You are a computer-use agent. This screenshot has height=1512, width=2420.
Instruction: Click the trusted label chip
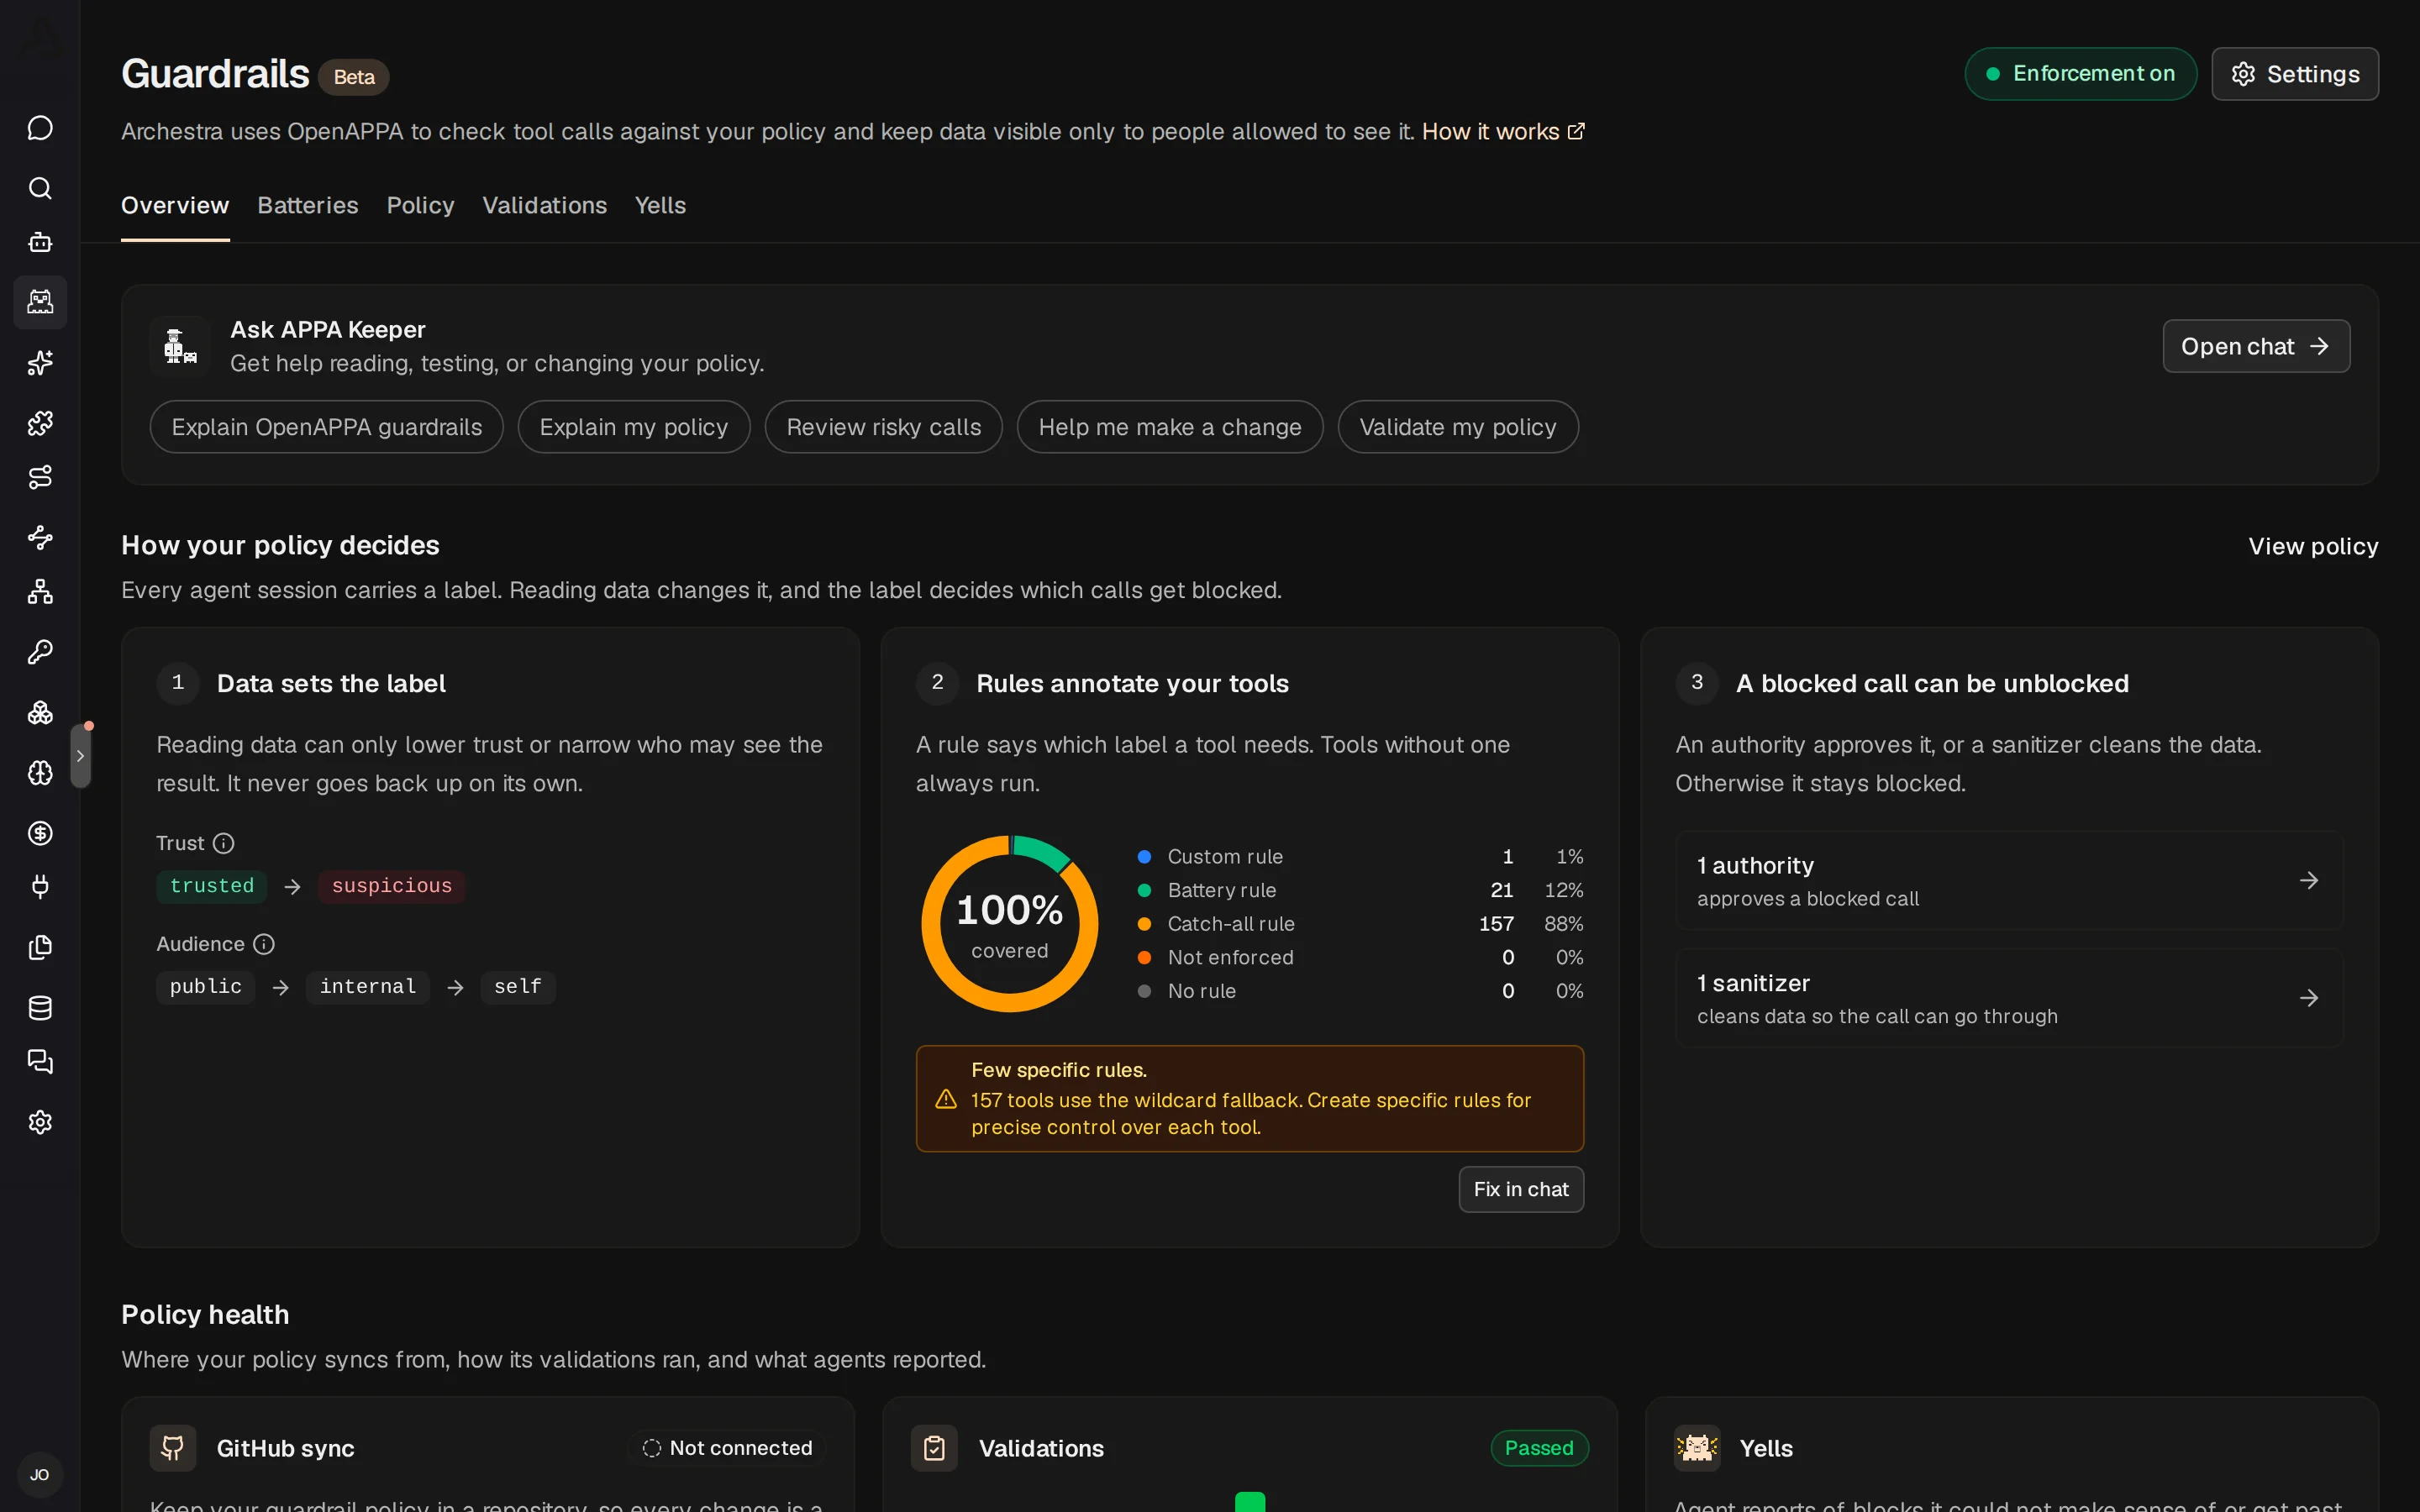[x=212, y=886]
